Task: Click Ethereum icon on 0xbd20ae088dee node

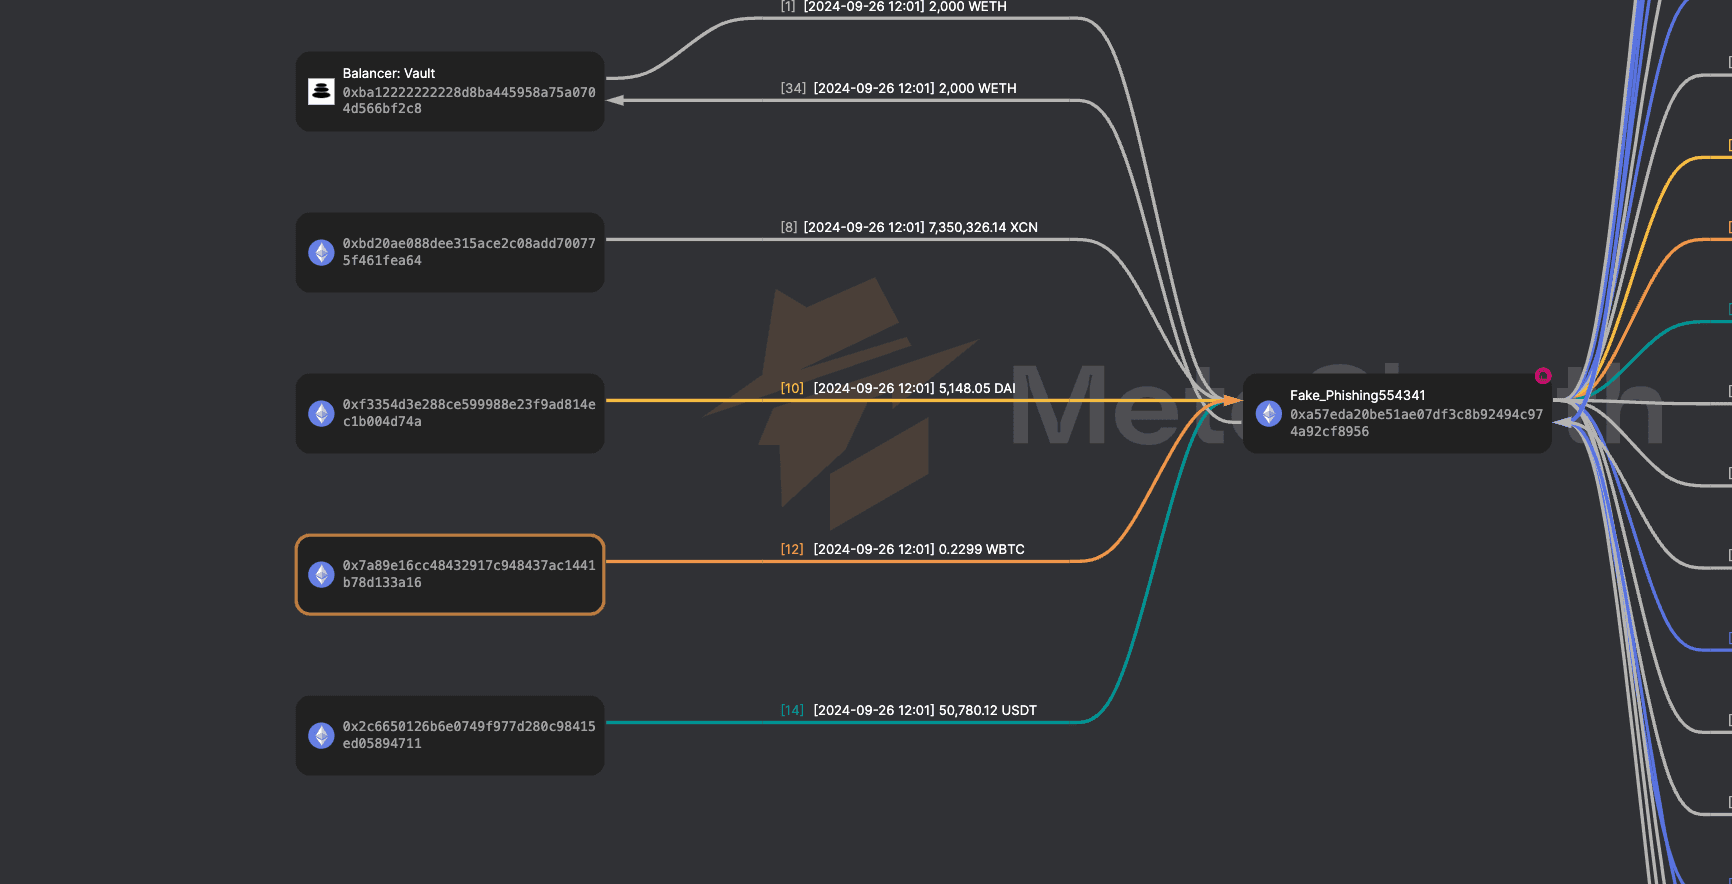Action: click(x=321, y=252)
